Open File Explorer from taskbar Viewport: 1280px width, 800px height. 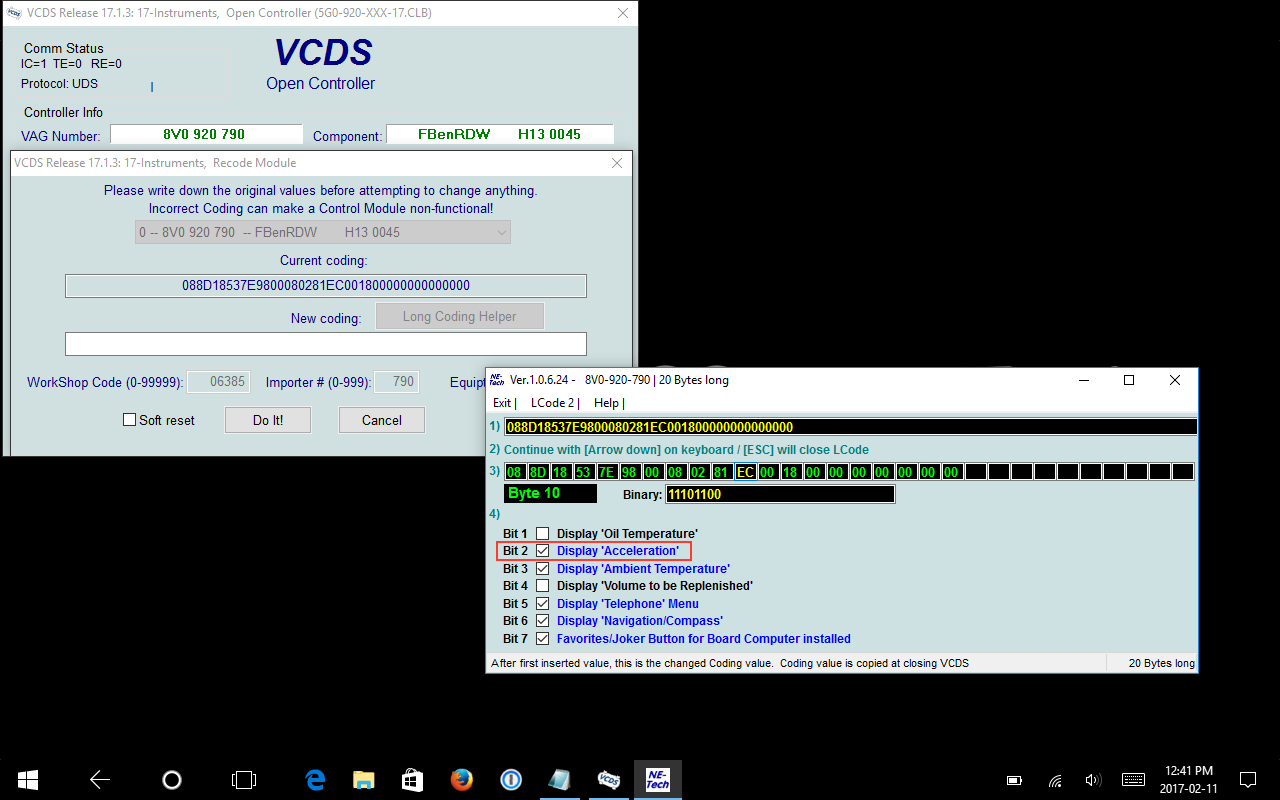(364, 780)
